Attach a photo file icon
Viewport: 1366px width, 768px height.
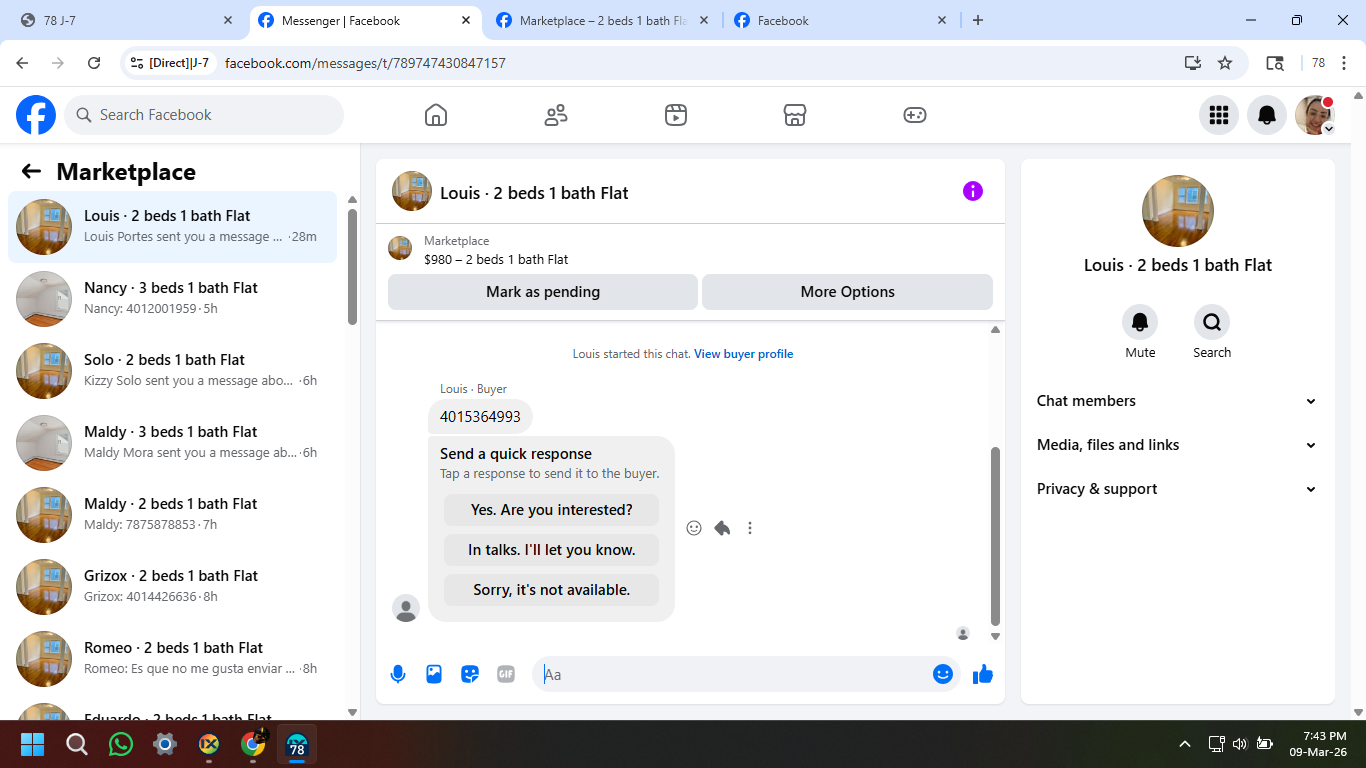tap(434, 674)
